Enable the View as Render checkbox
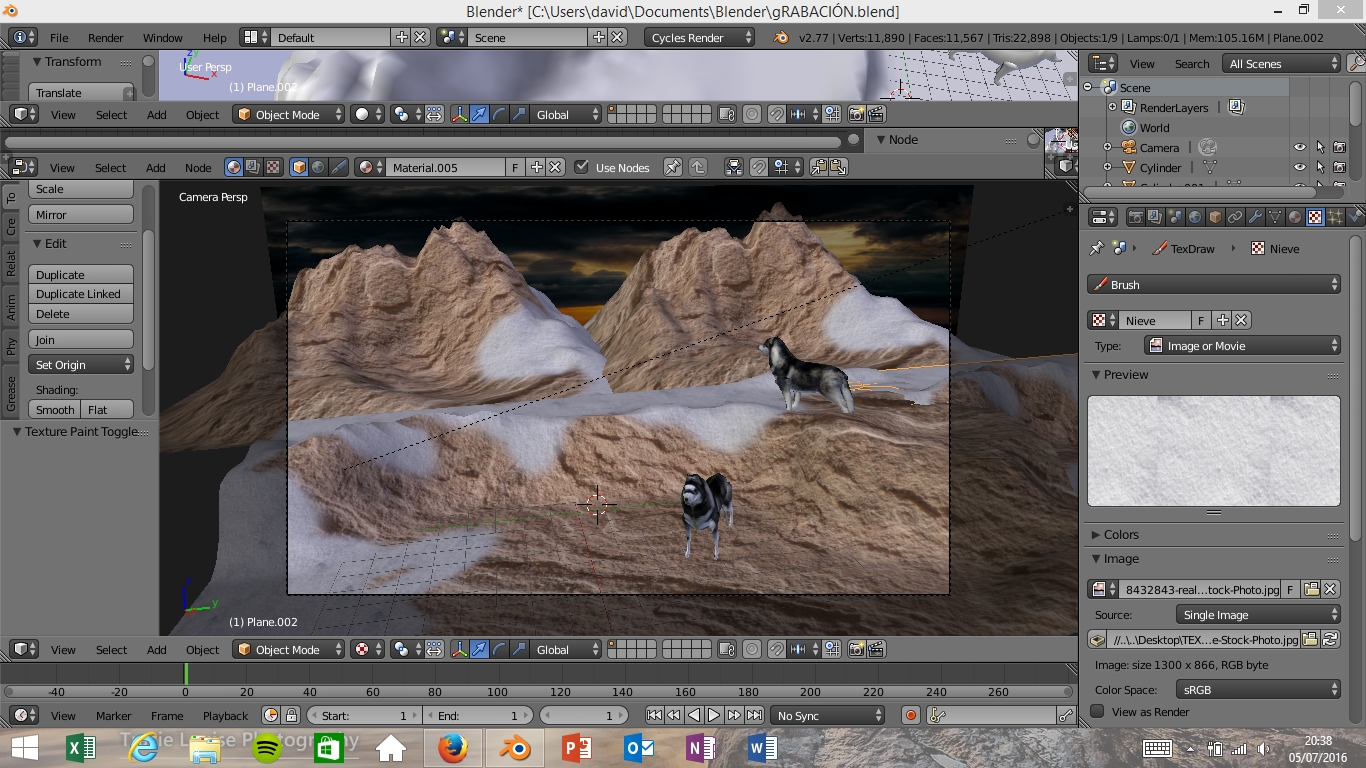The width and height of the screenshot is (1366, 768). (x=1097, y=711)
